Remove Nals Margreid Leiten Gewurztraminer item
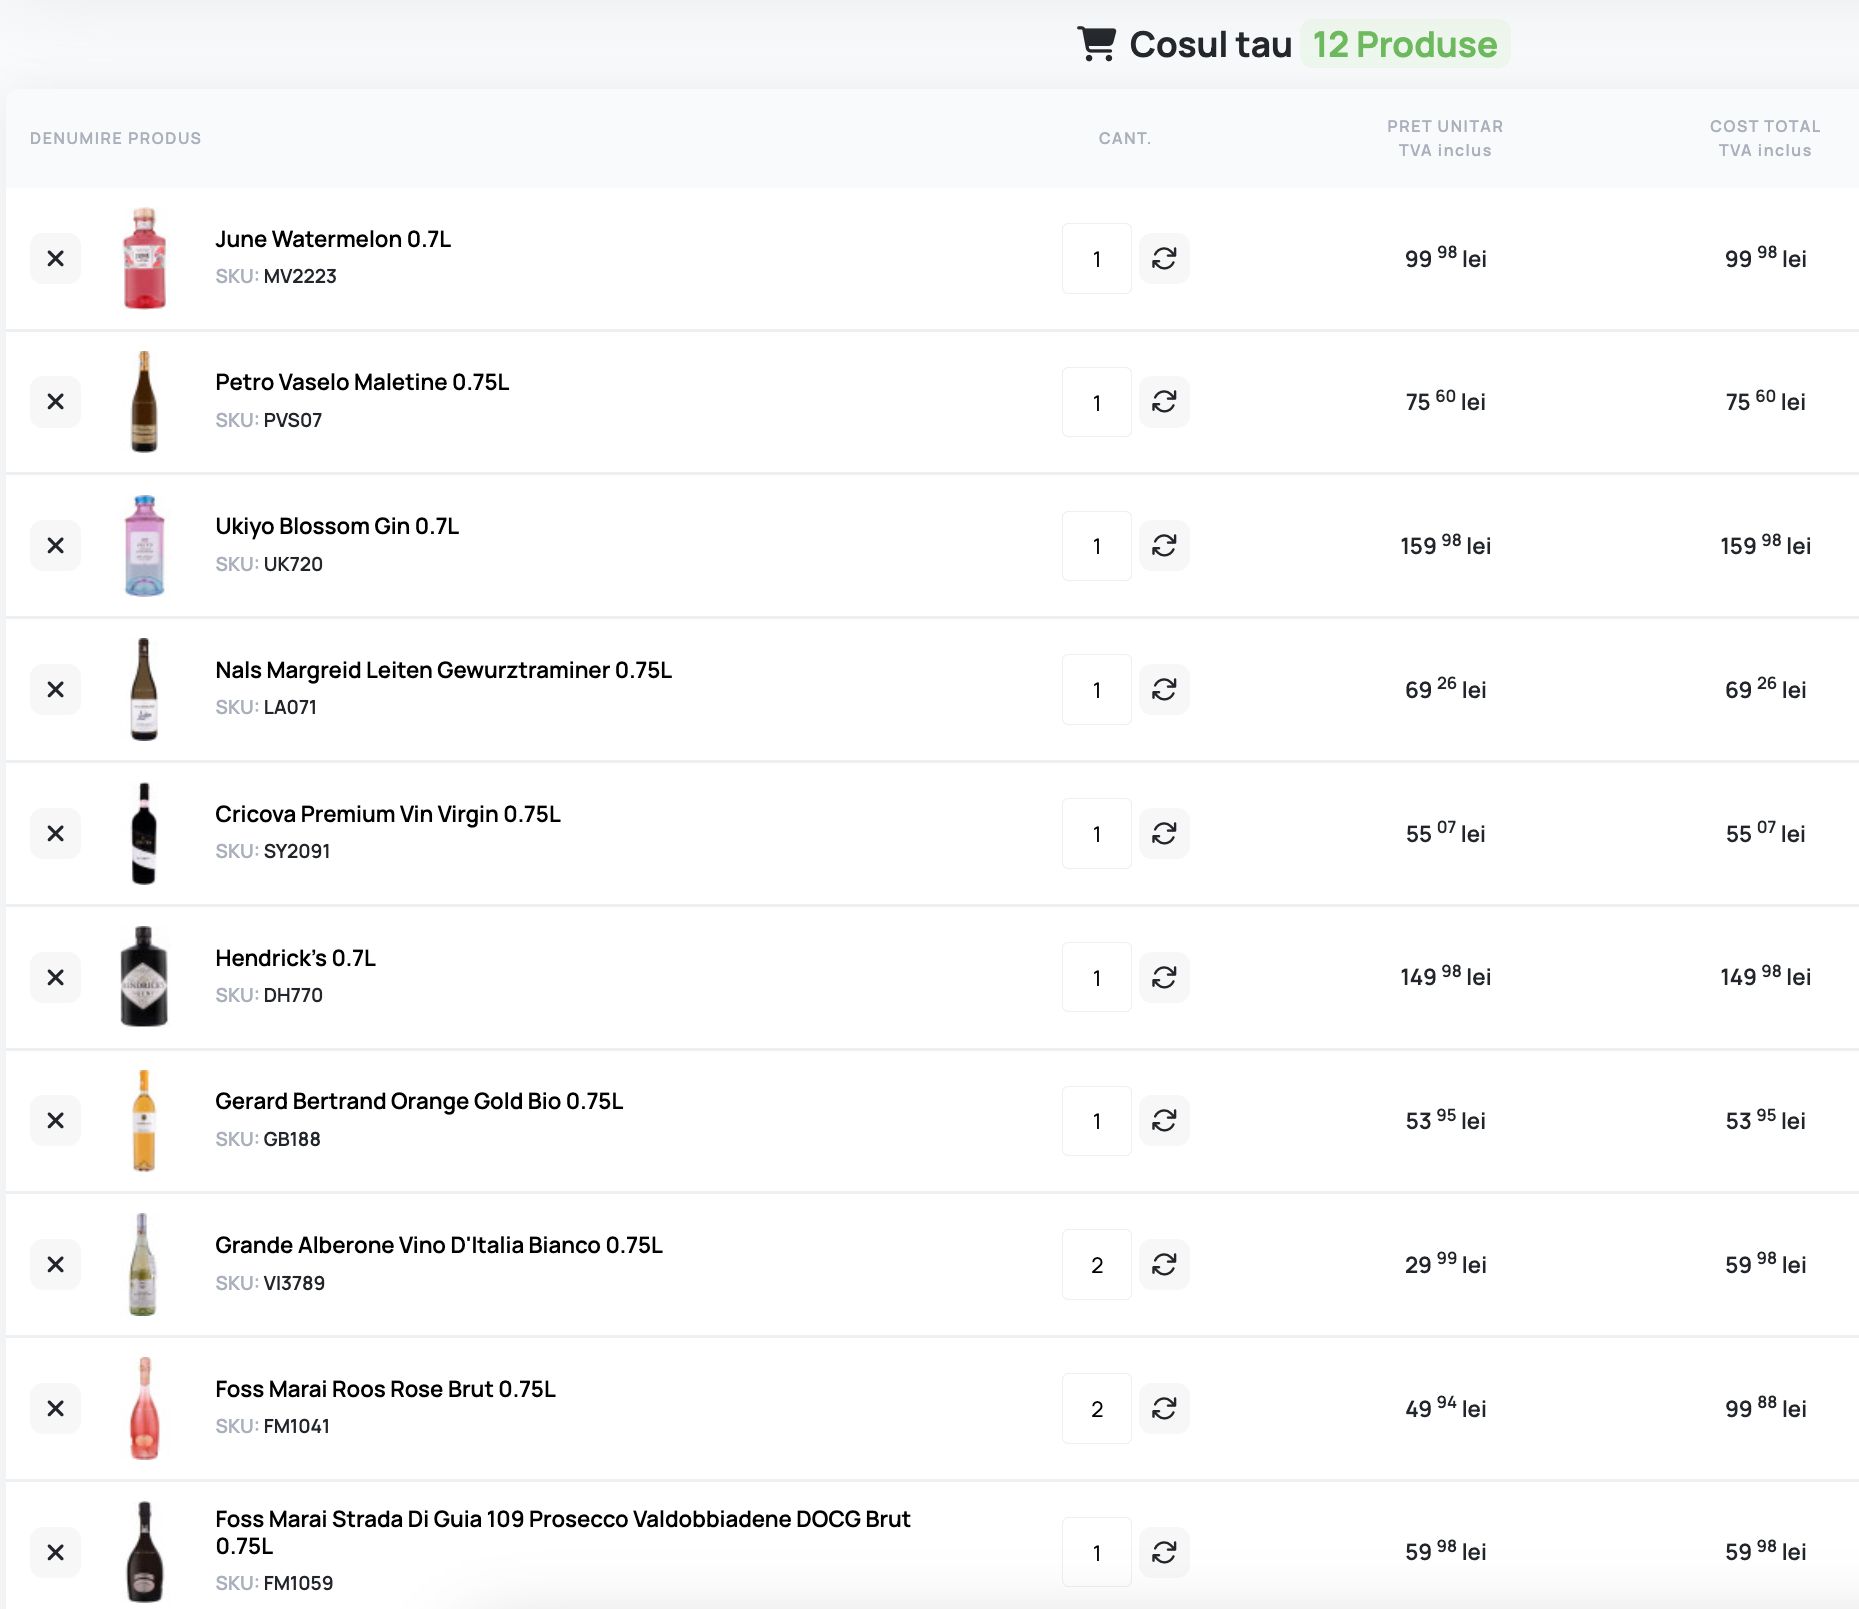1859x1609 pixels. [x=56, y=690]
